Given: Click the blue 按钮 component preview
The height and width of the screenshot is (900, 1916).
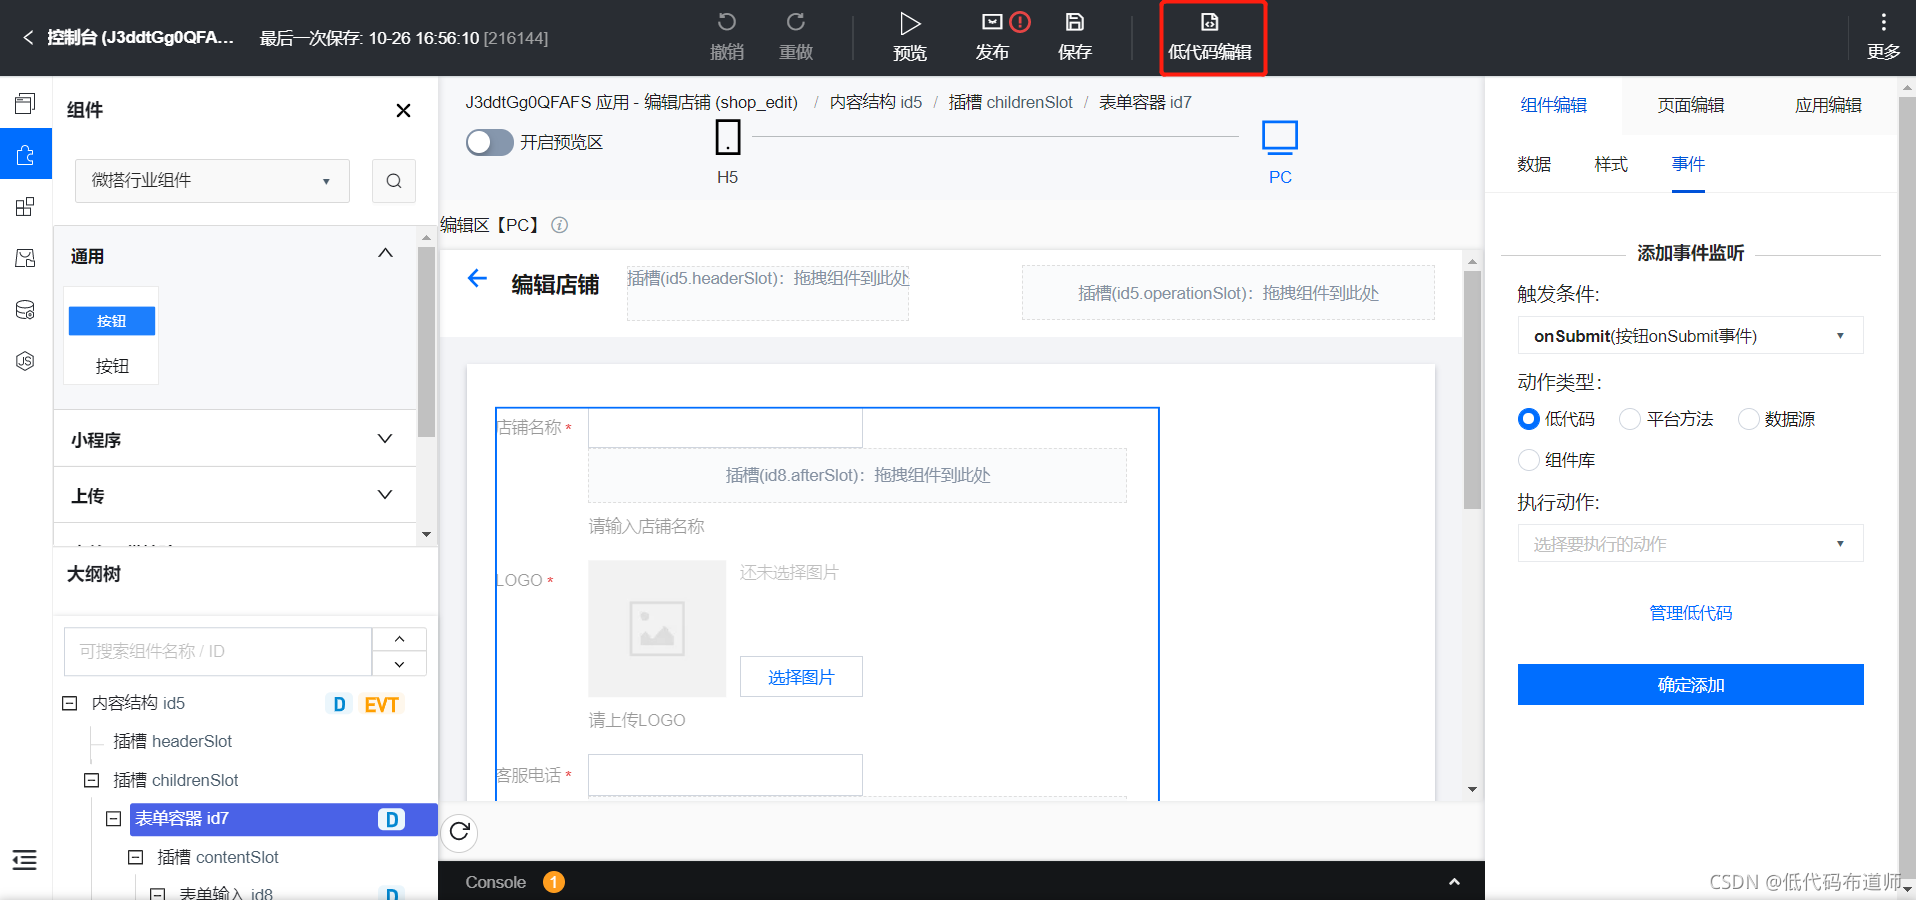Looking at the screenshot, I should tap(112, 321).
